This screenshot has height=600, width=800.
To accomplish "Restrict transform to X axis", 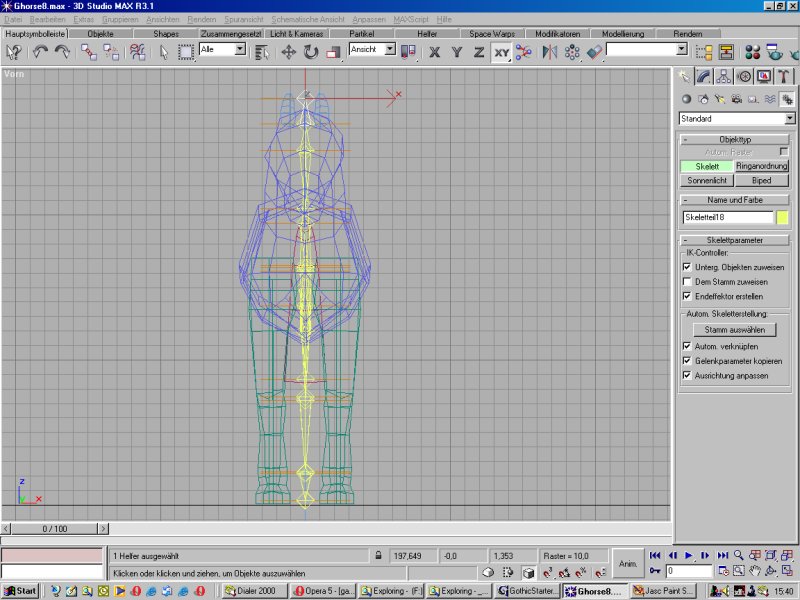I will tap(435, 51).
